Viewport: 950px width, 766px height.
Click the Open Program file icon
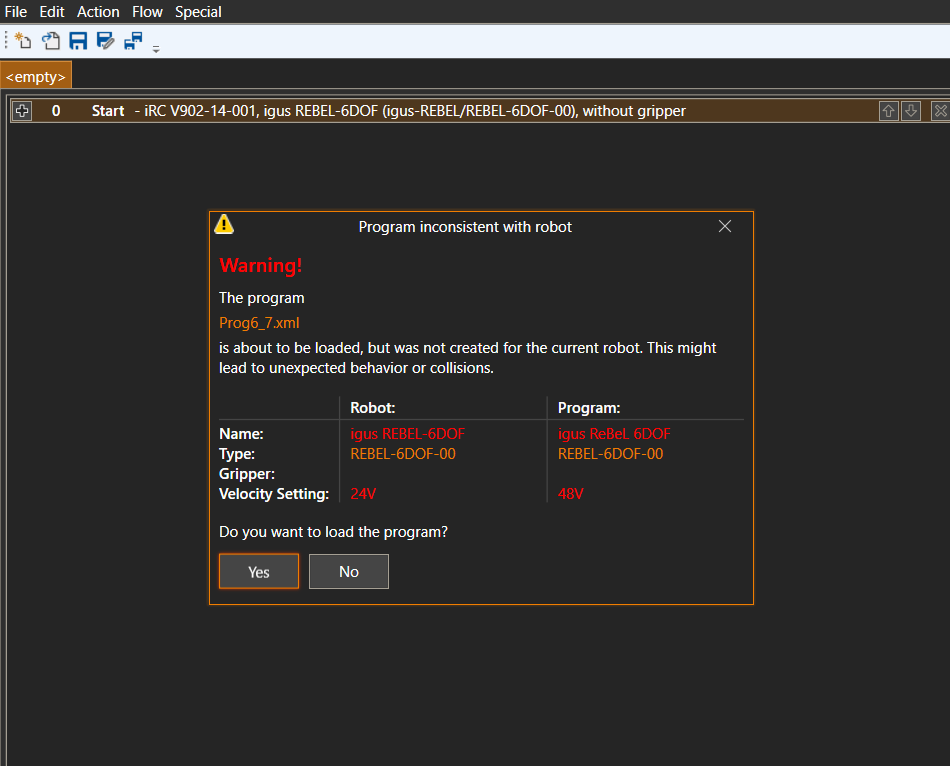pos(51,41)
